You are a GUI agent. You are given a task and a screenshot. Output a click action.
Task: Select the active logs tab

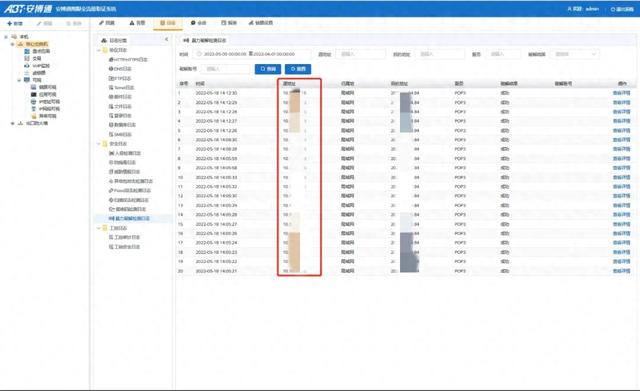(x=168, y=23)
